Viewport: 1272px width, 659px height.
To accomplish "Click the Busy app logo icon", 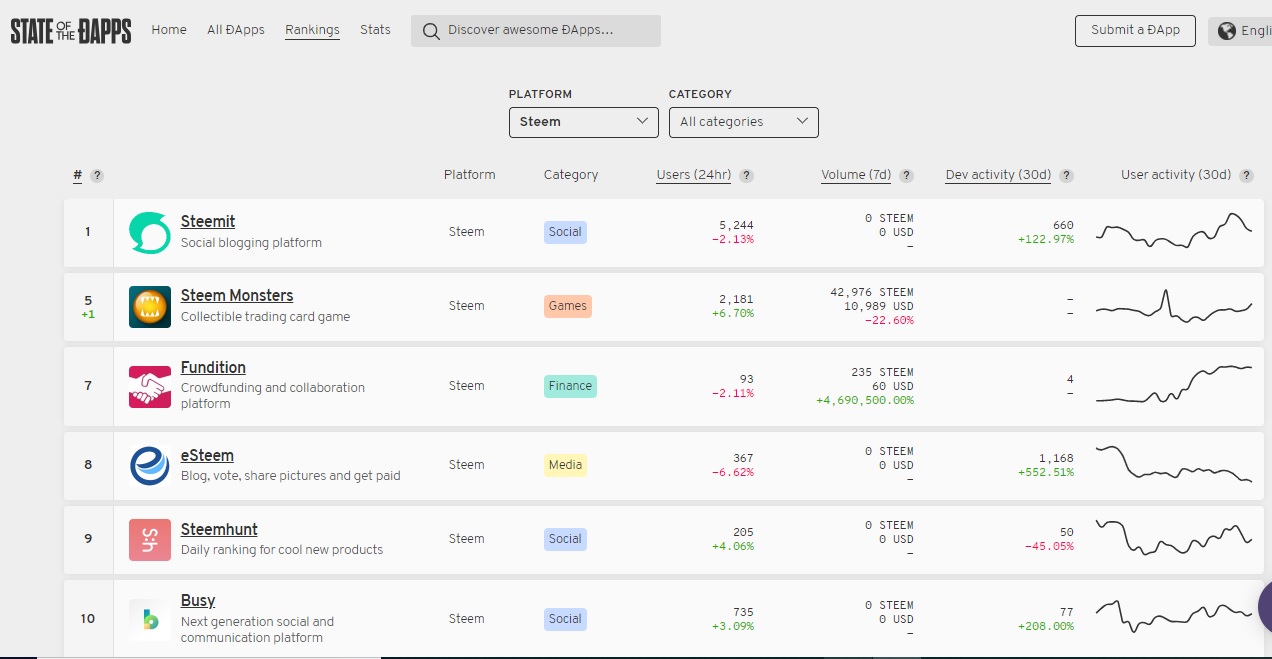I will tap(150, 619).
